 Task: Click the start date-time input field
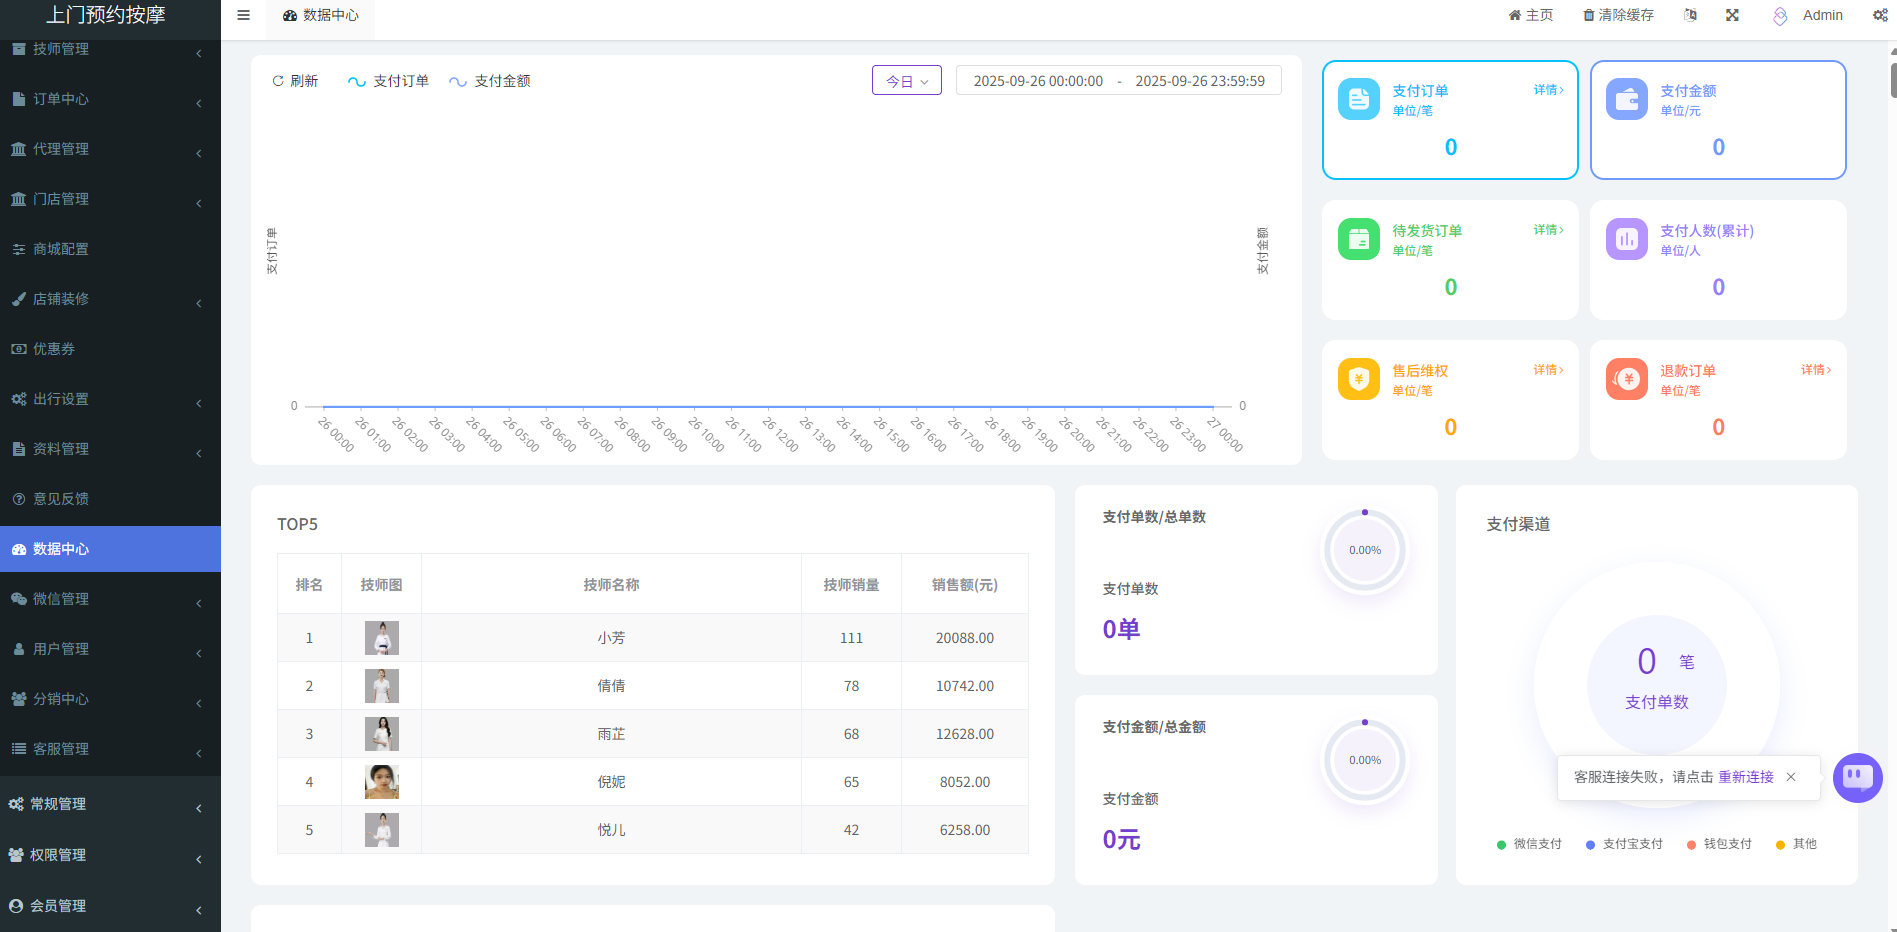click(1038, 81)
